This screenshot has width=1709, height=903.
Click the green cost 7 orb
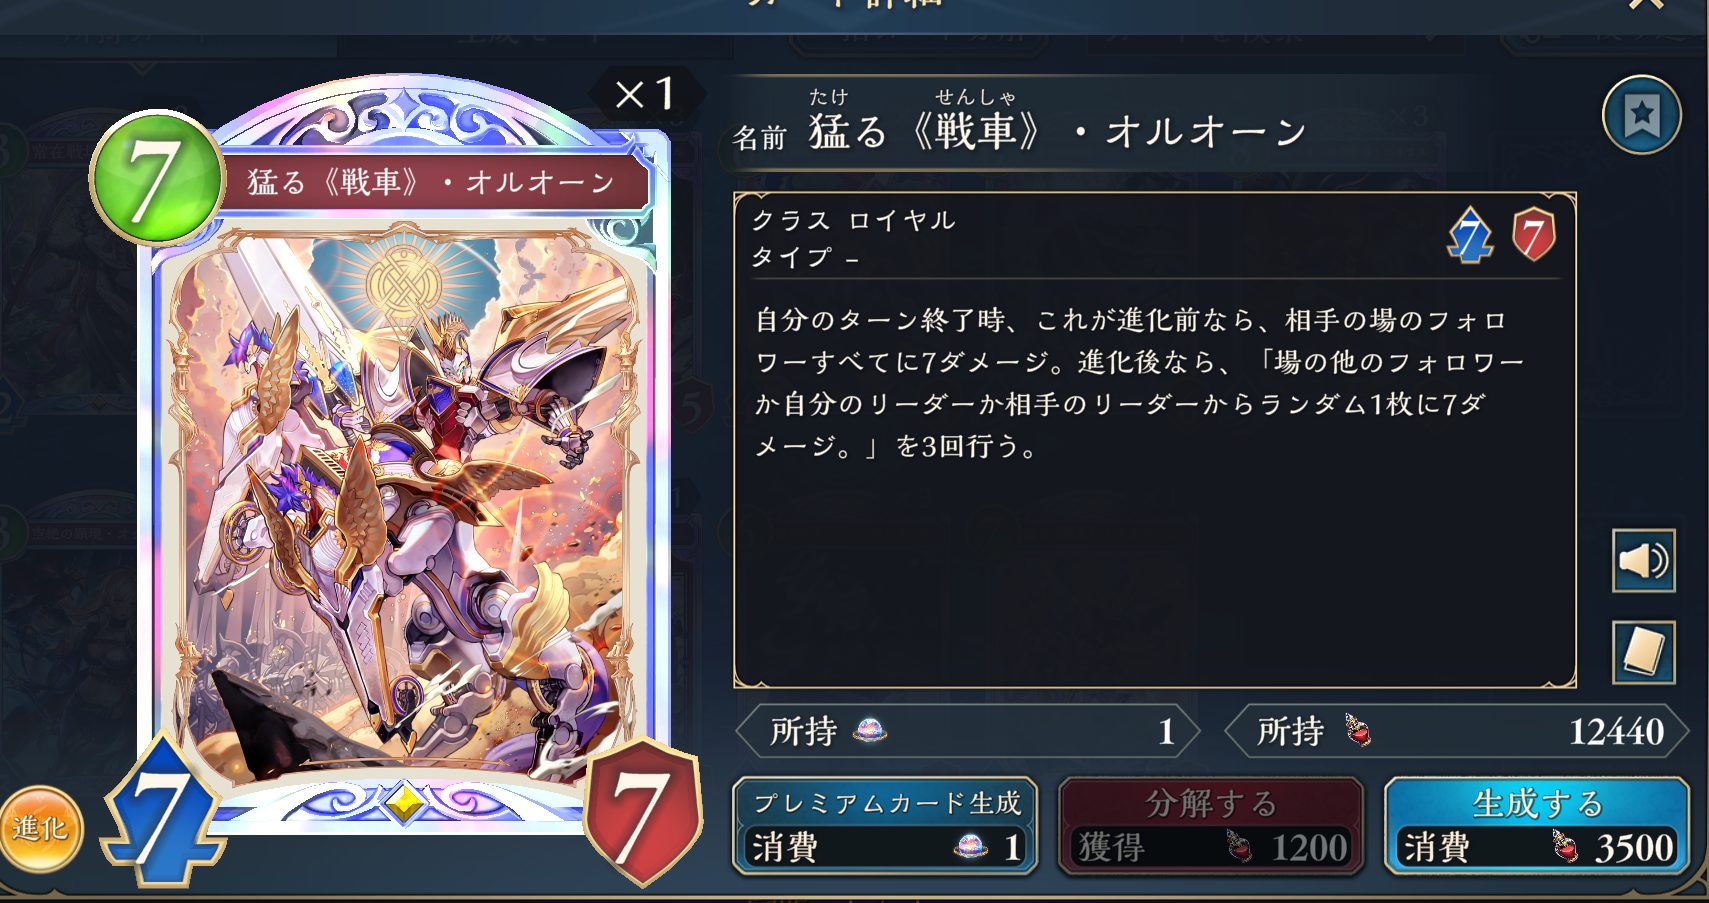point(156,178)
